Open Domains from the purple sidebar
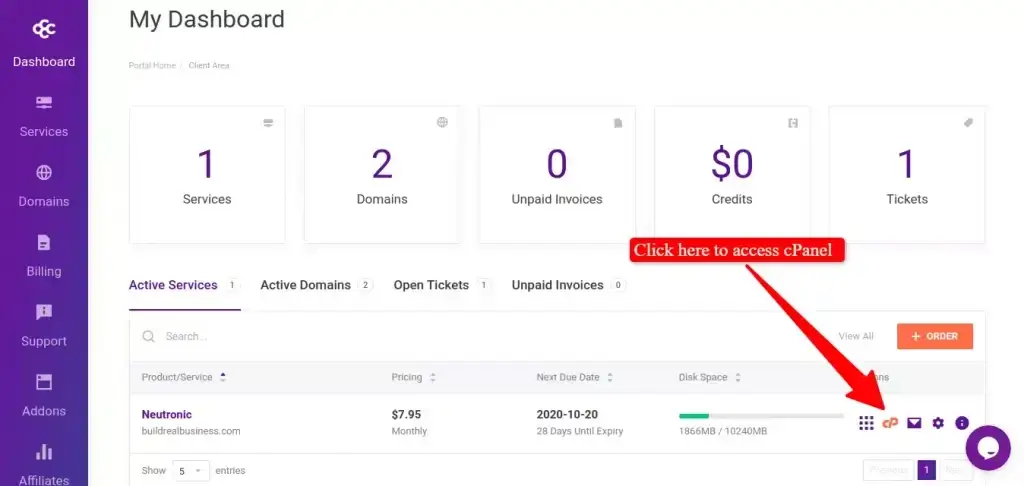This screenshot has height=486, width=1024. click(44, 187)
